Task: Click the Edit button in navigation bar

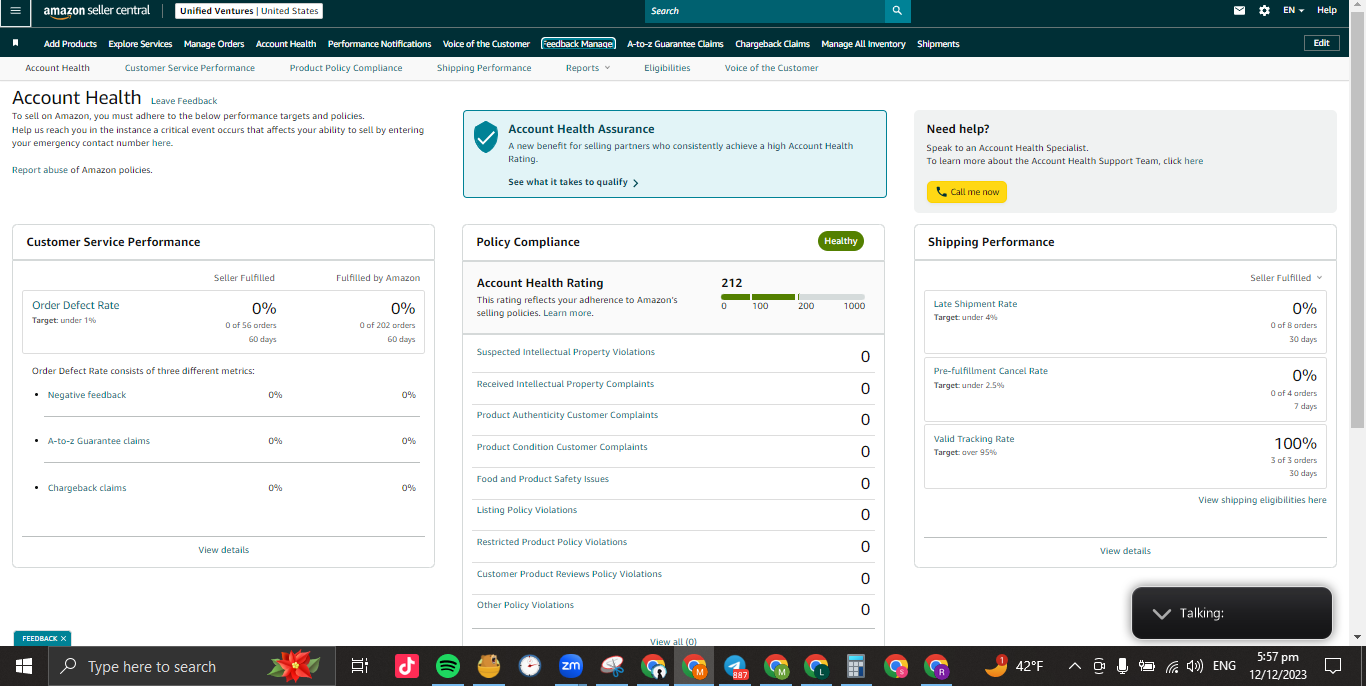Action: pos(1321,43)
